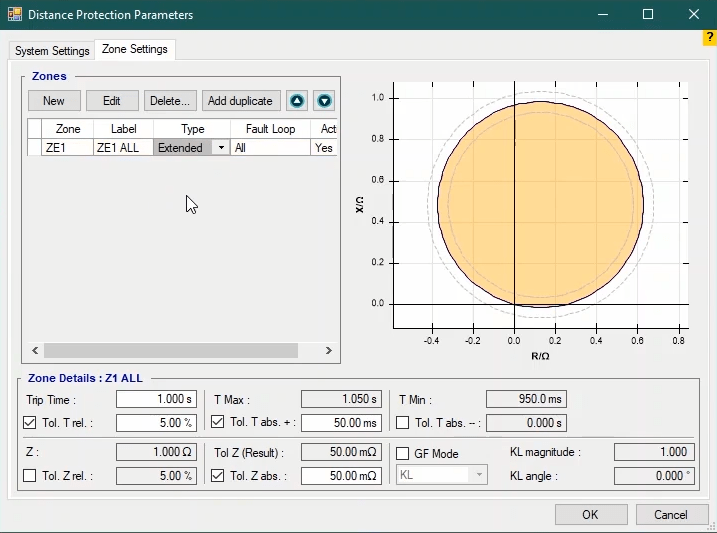
Task: Maximize the Distance Protection Parameters window
Action: (x=647, y=15)
